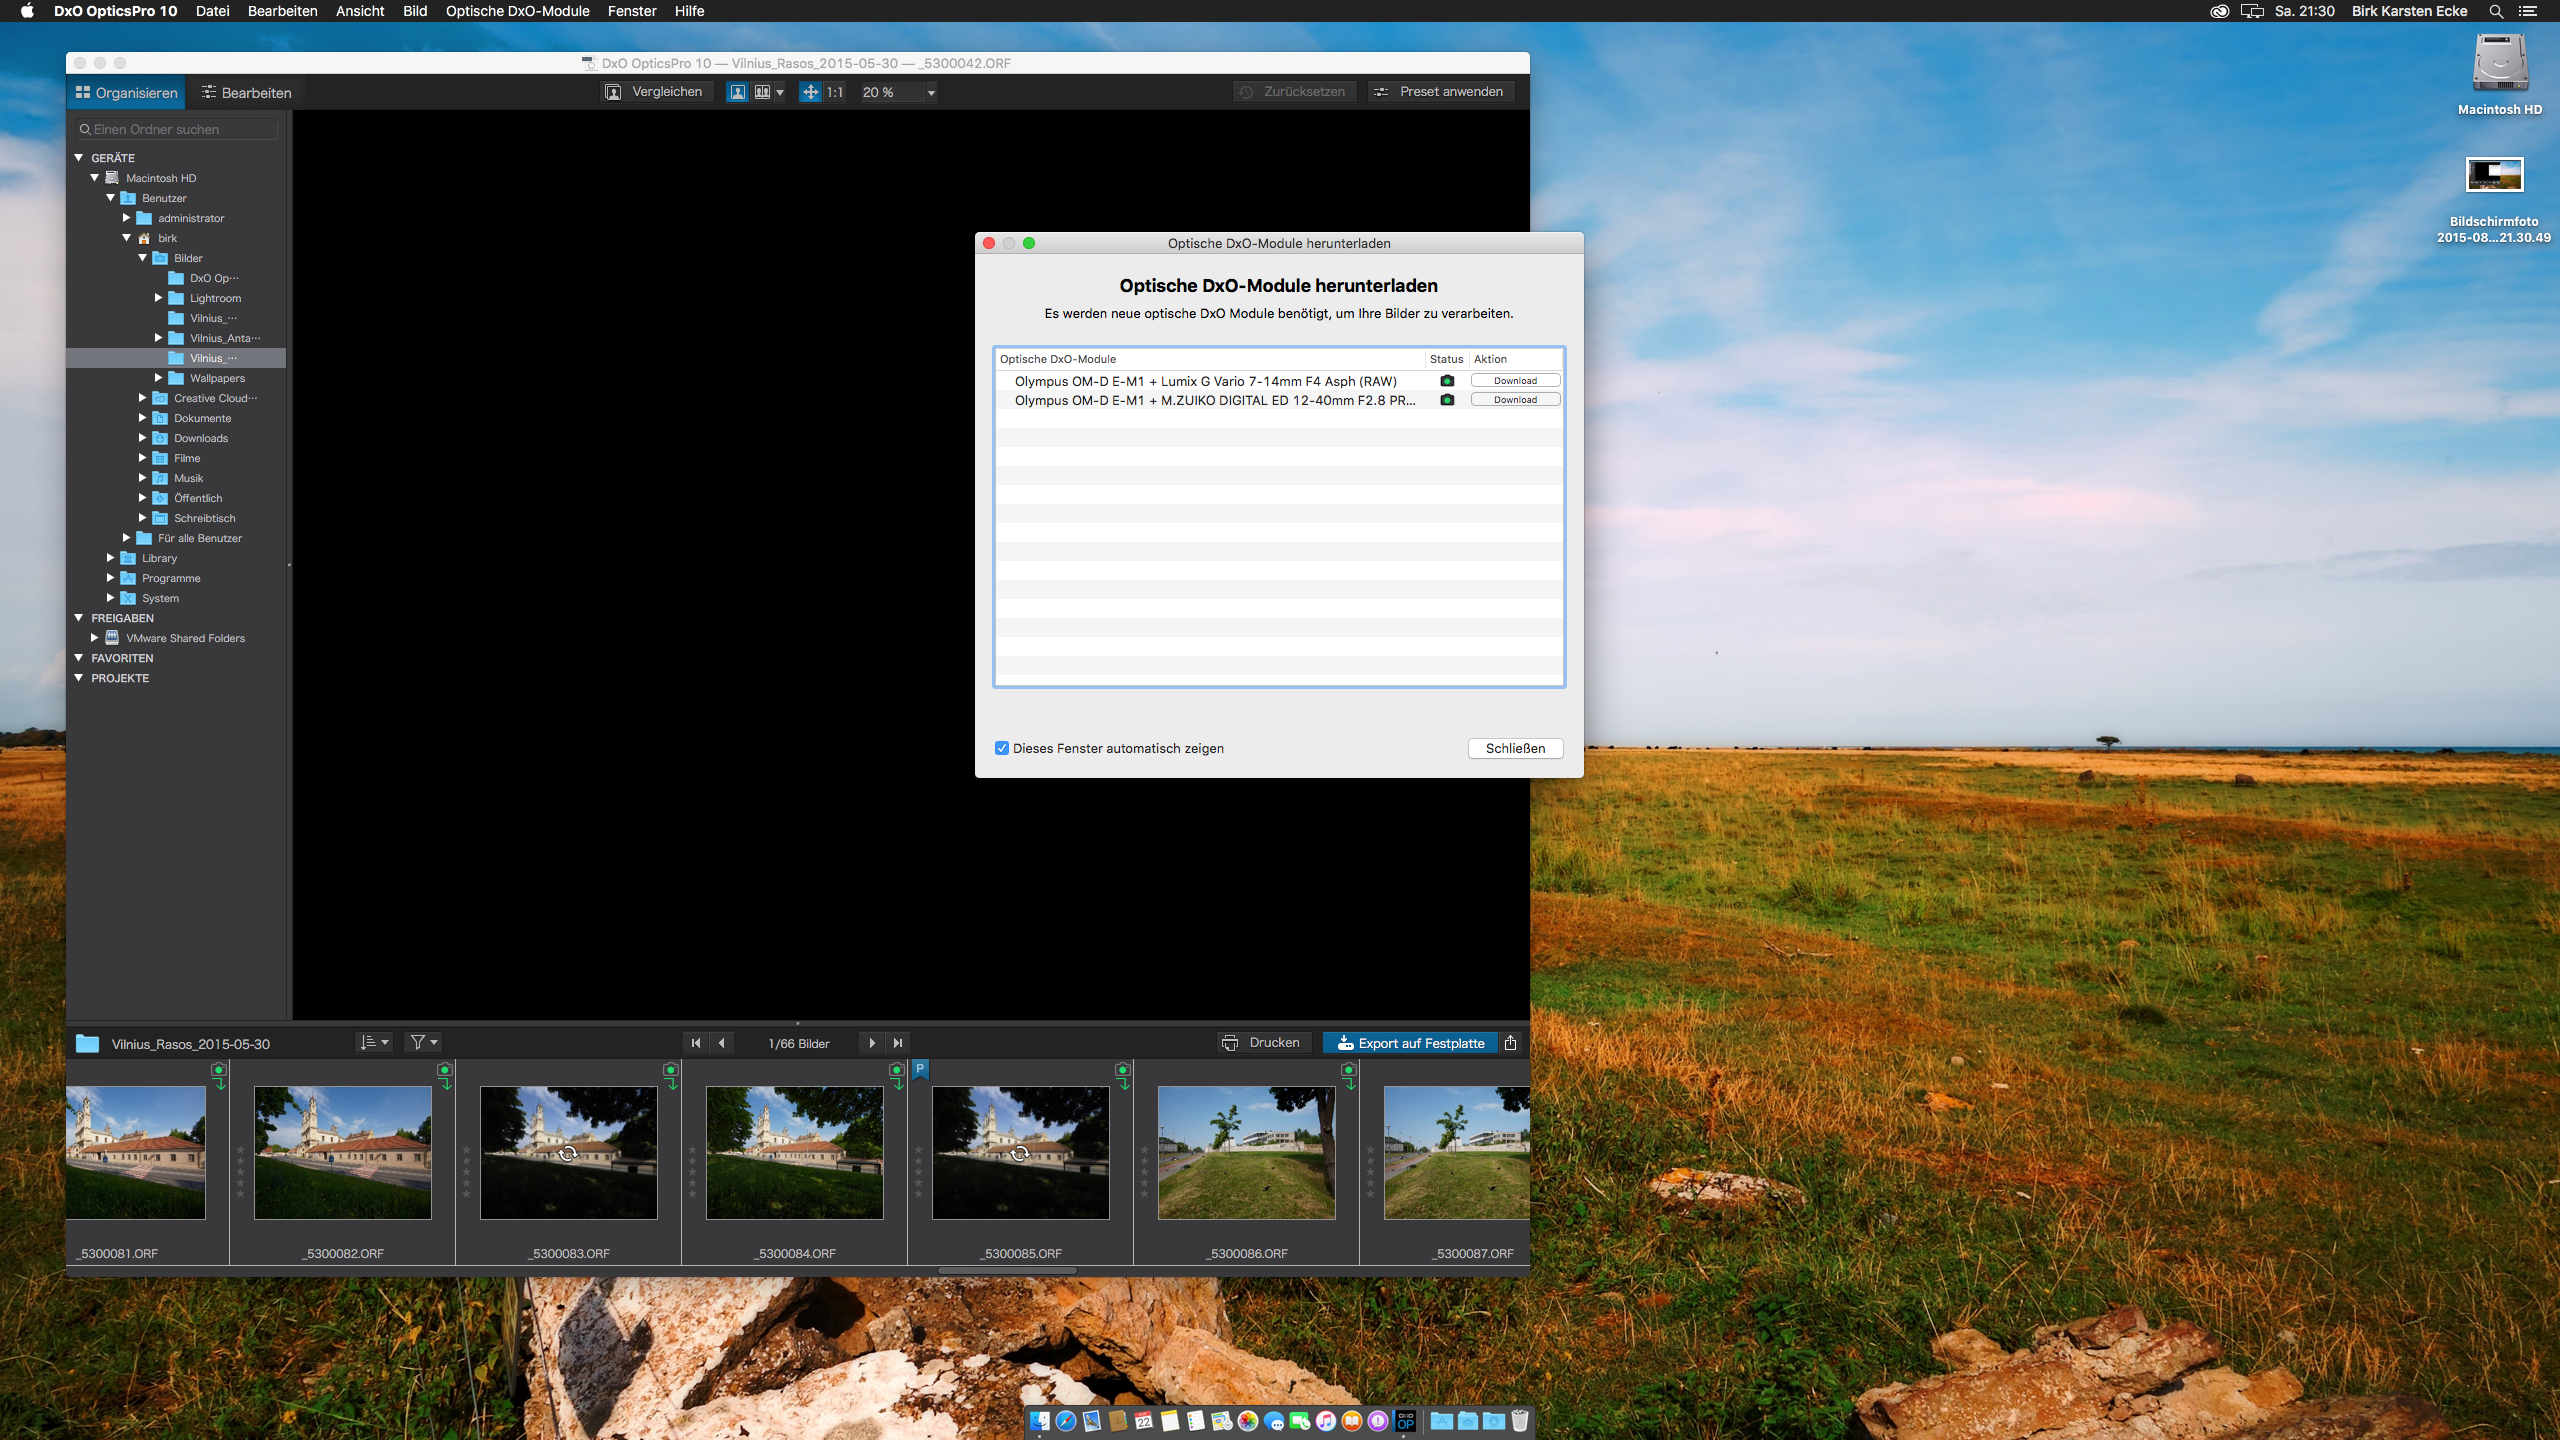Screen dimensions: 2560x1440
Task: Open Finder from the Dock
Action: pos(1040,1421)
